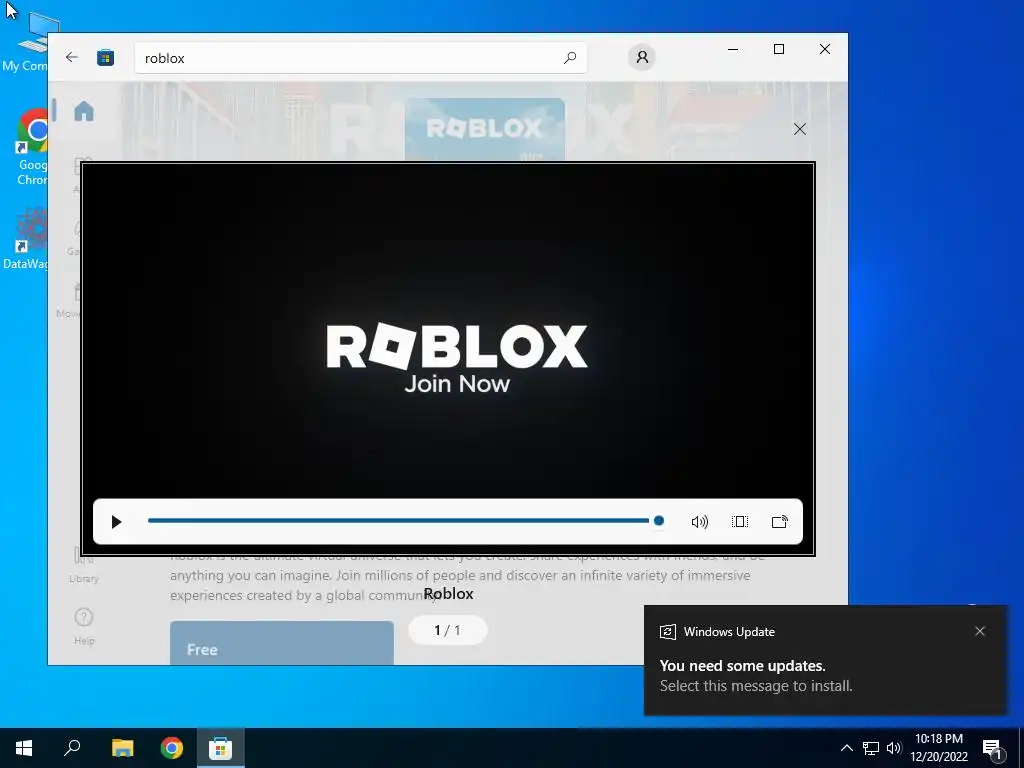Click the Free install button

pyautogui.click(x=282, y=643)
